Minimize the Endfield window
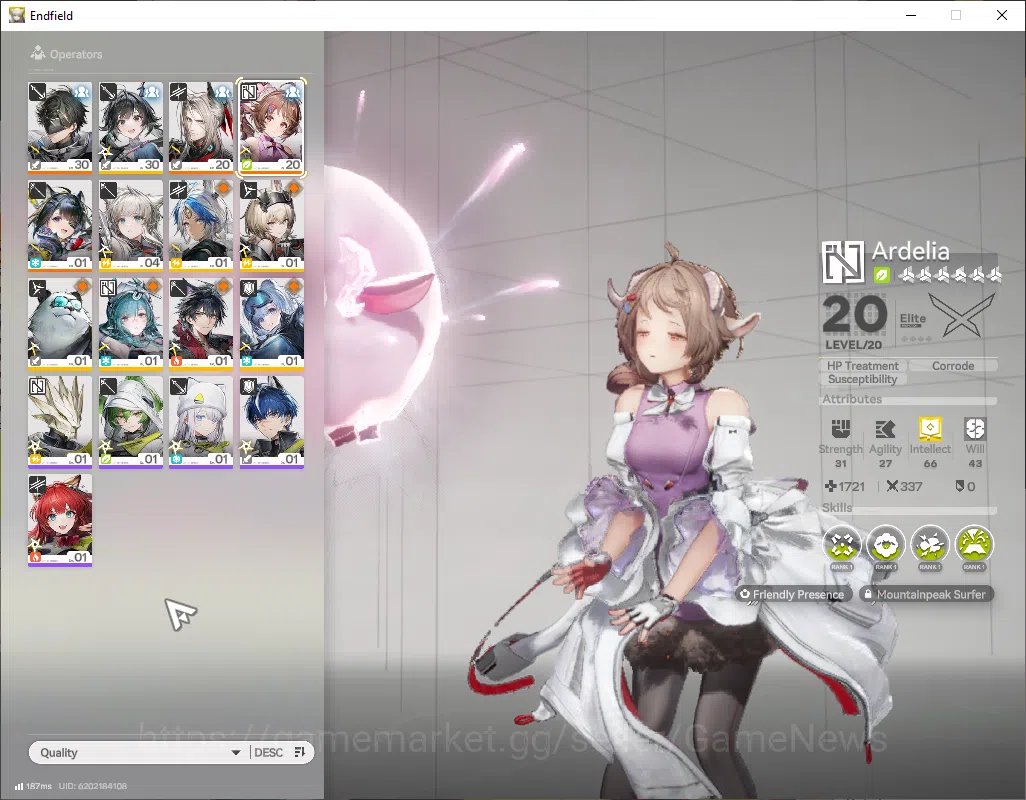The width and height of the screenshot is (1026, 800). coord(911,15)
